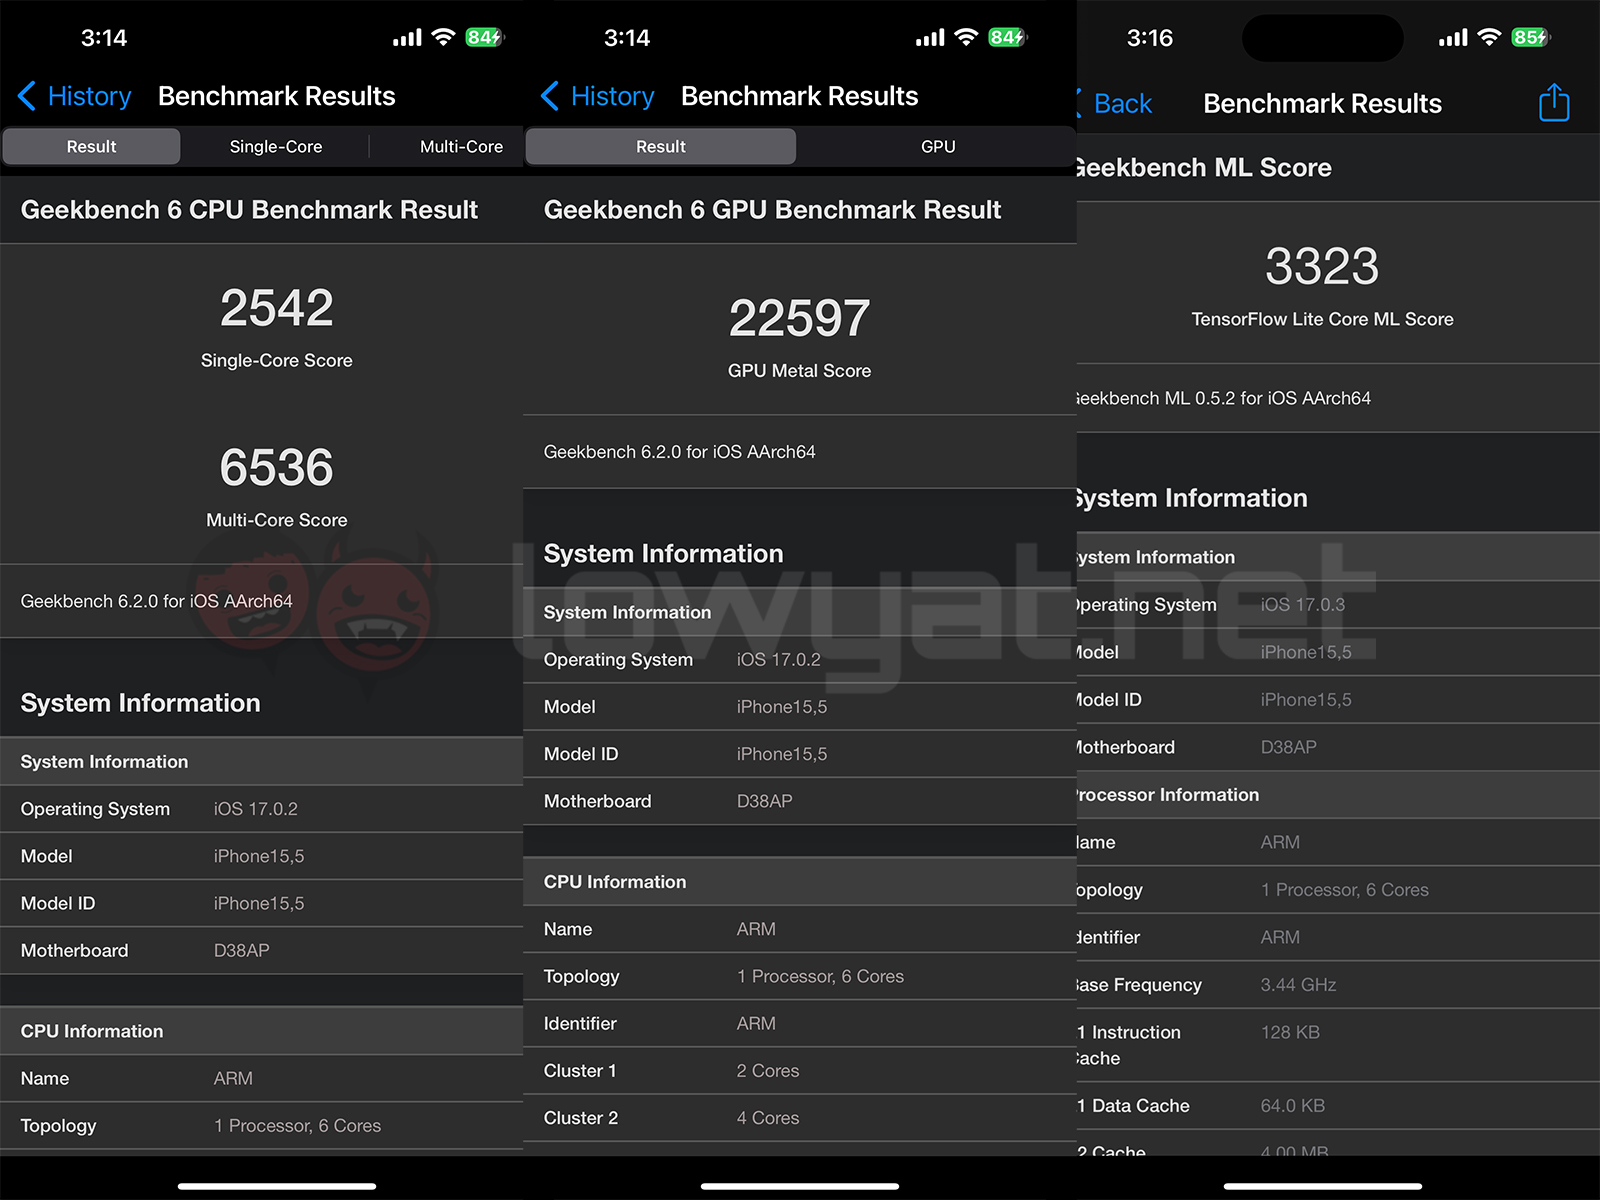Tap Geekbench ML Score heading
Viewport: 1600px width, 1200px height.
(x=1204, y=168)
